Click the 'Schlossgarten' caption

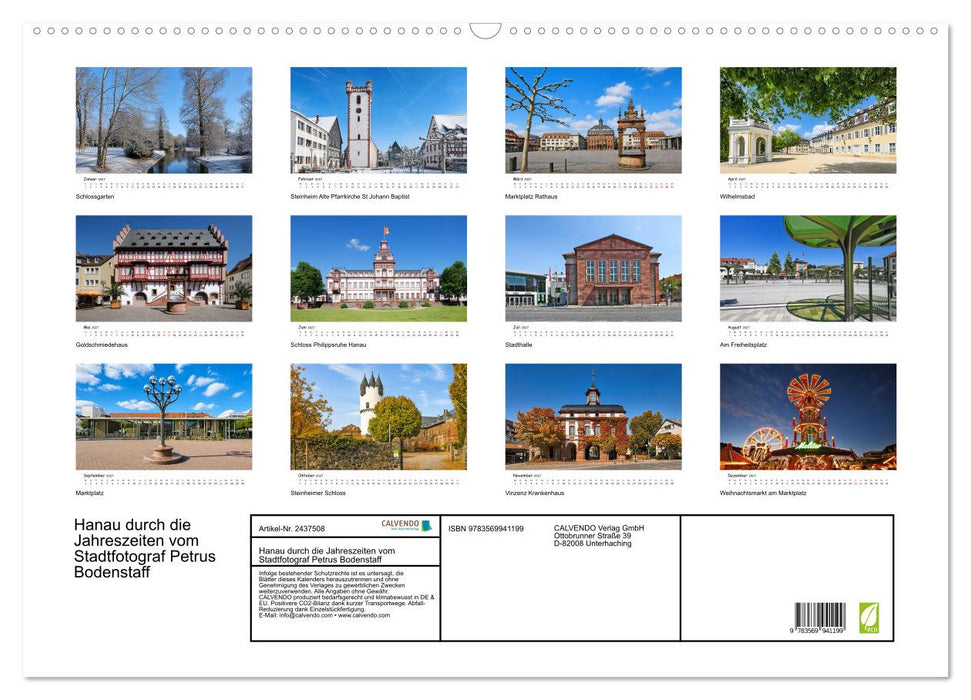pos(95,196)
